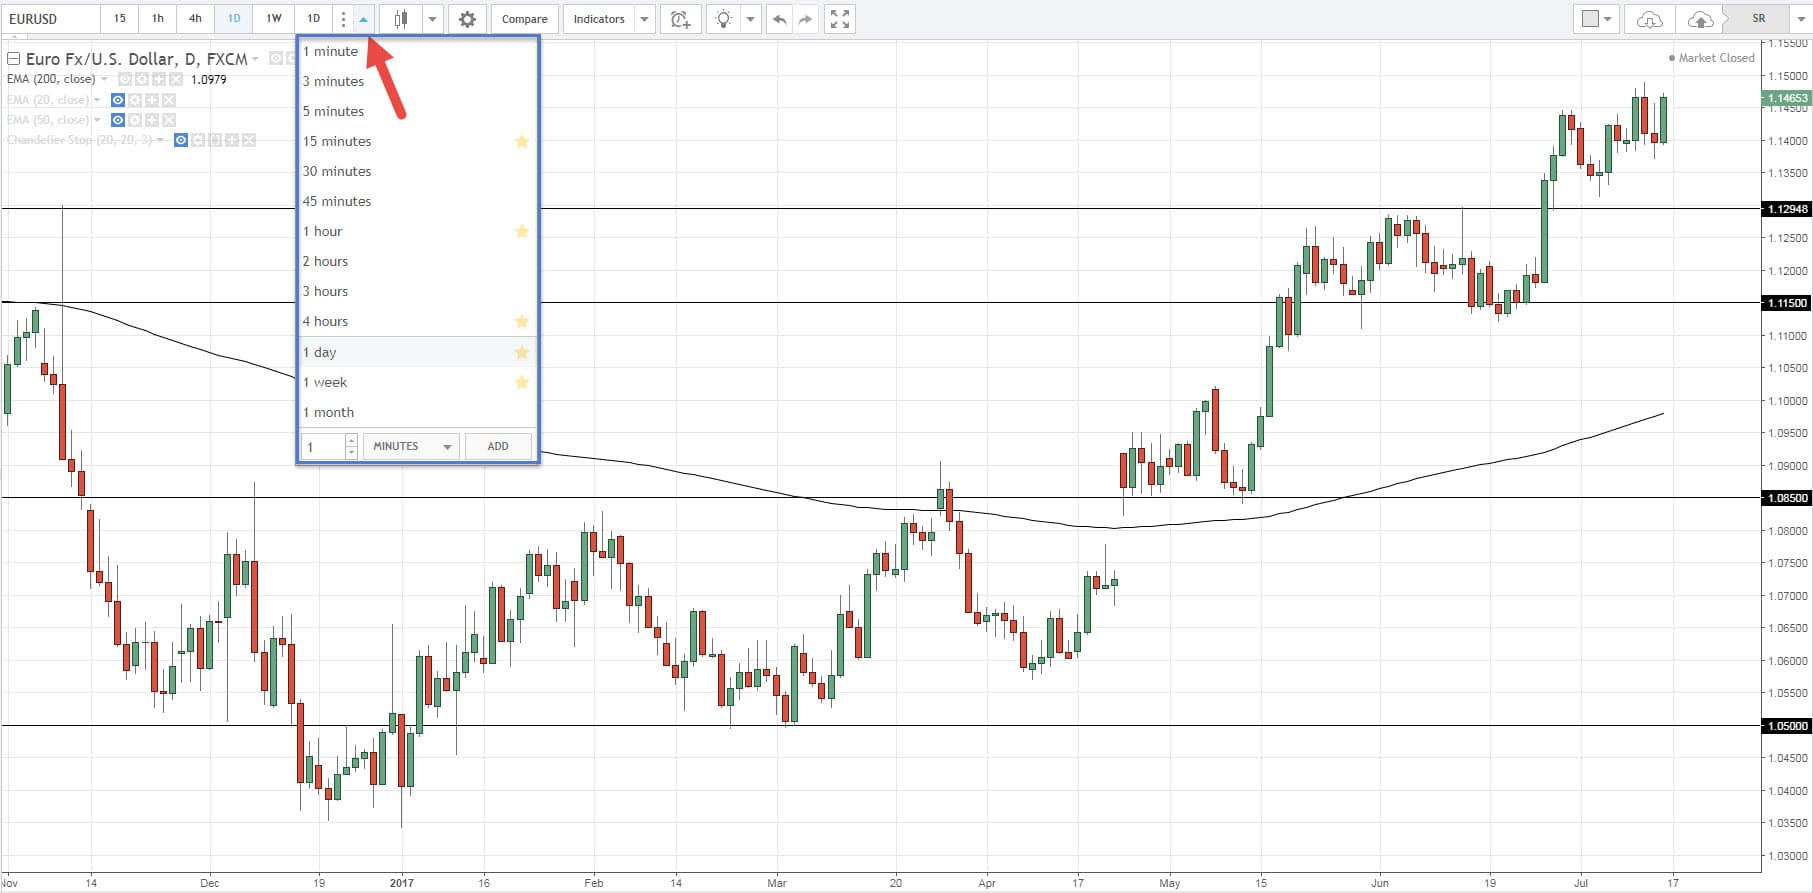
Task: Toggle fullscreen mode icon
Action: [840, 19]
